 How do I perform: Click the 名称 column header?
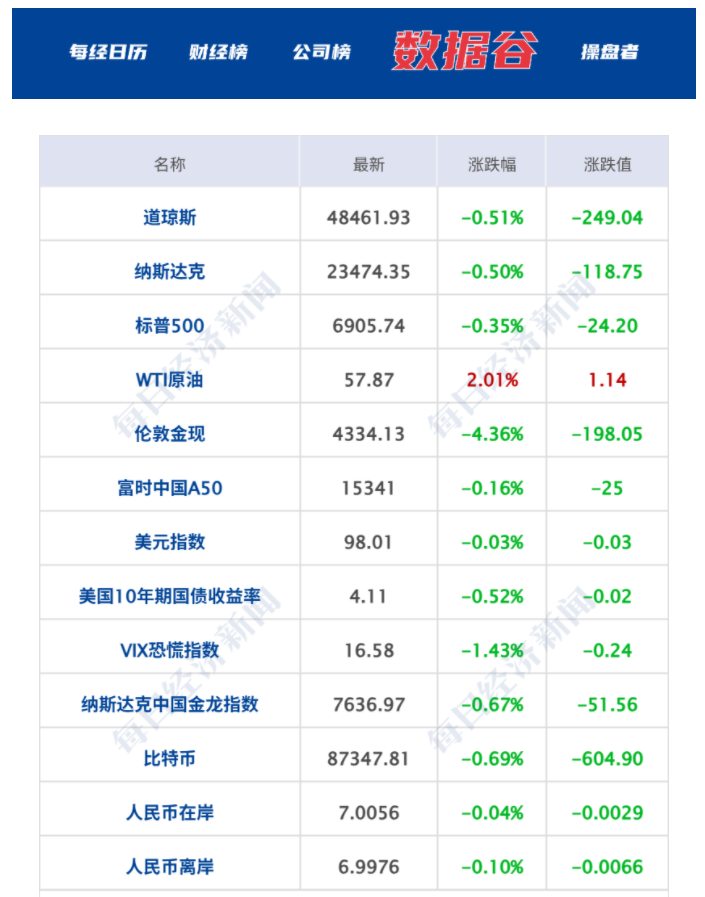tap(170, 164)
